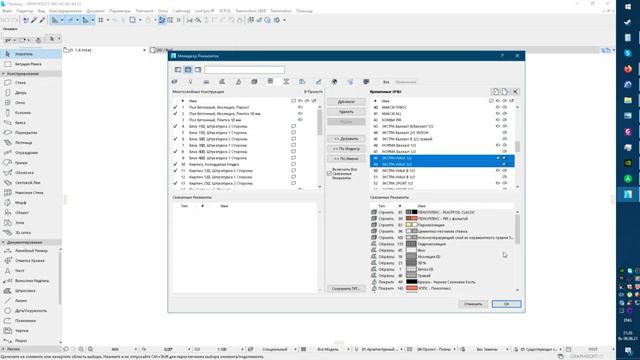The image size is (640, 360).
Task: Click the Добавить button in Attribute Manager
Action: [346, 102]
